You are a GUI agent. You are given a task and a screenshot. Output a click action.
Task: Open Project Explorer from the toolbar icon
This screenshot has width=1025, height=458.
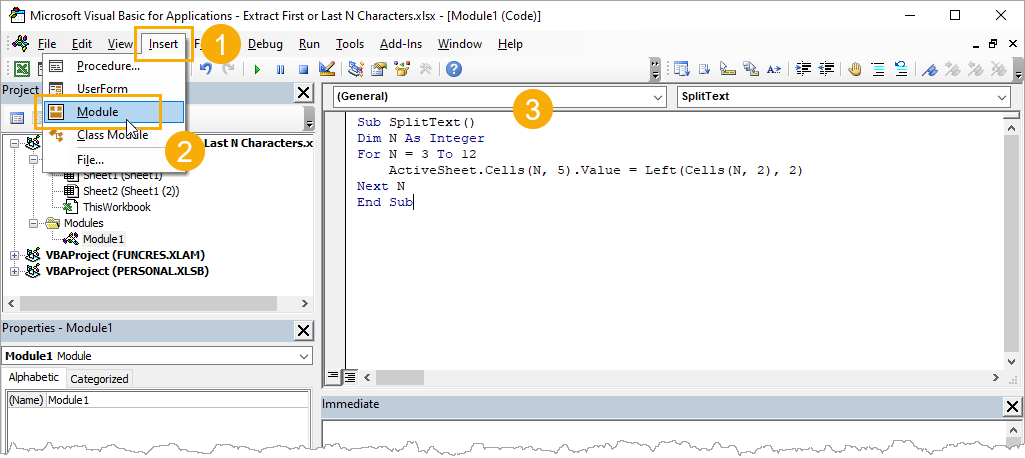[356, 69]
